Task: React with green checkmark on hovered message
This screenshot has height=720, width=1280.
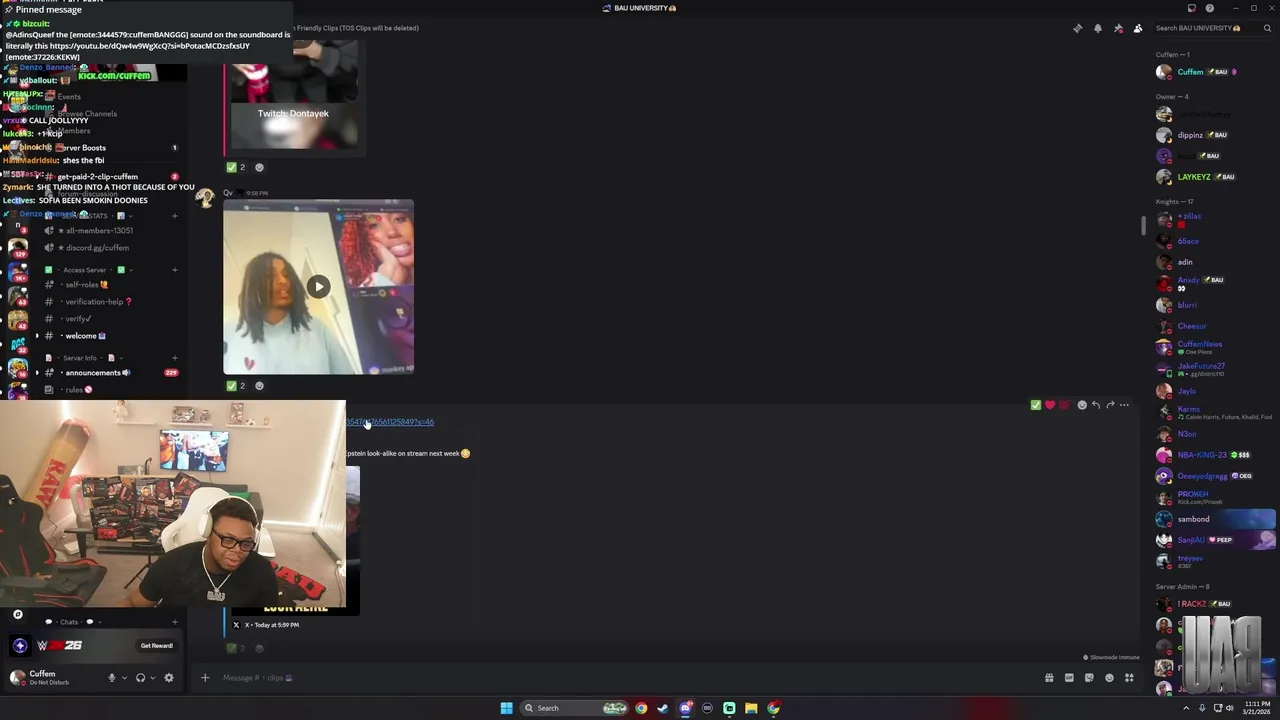Action: (x=1035, y=405)
